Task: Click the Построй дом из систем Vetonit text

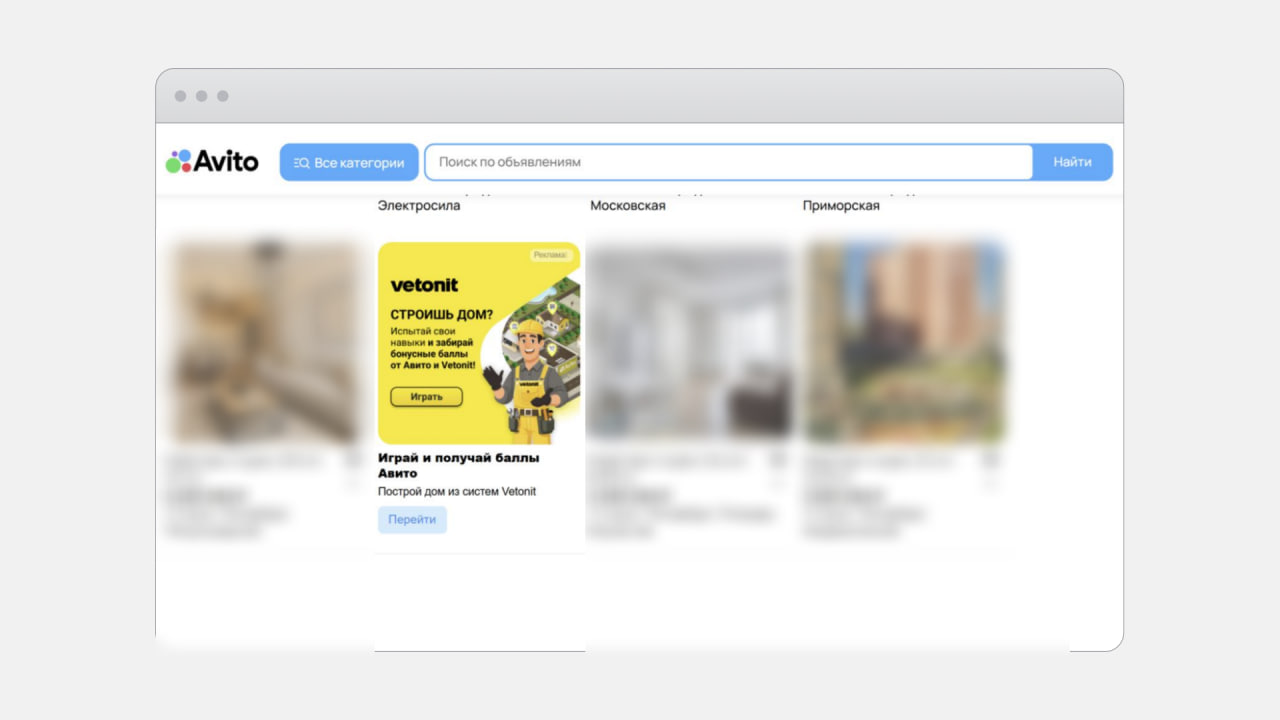Action: [457, 491]
